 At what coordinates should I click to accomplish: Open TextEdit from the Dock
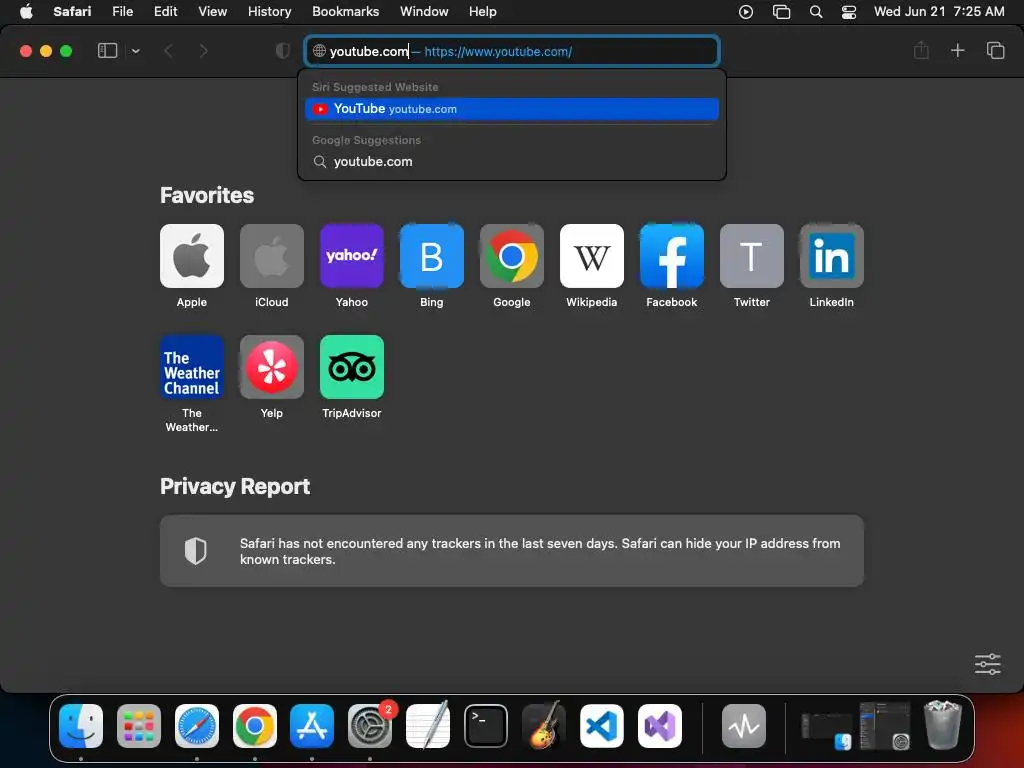point(428,726)
